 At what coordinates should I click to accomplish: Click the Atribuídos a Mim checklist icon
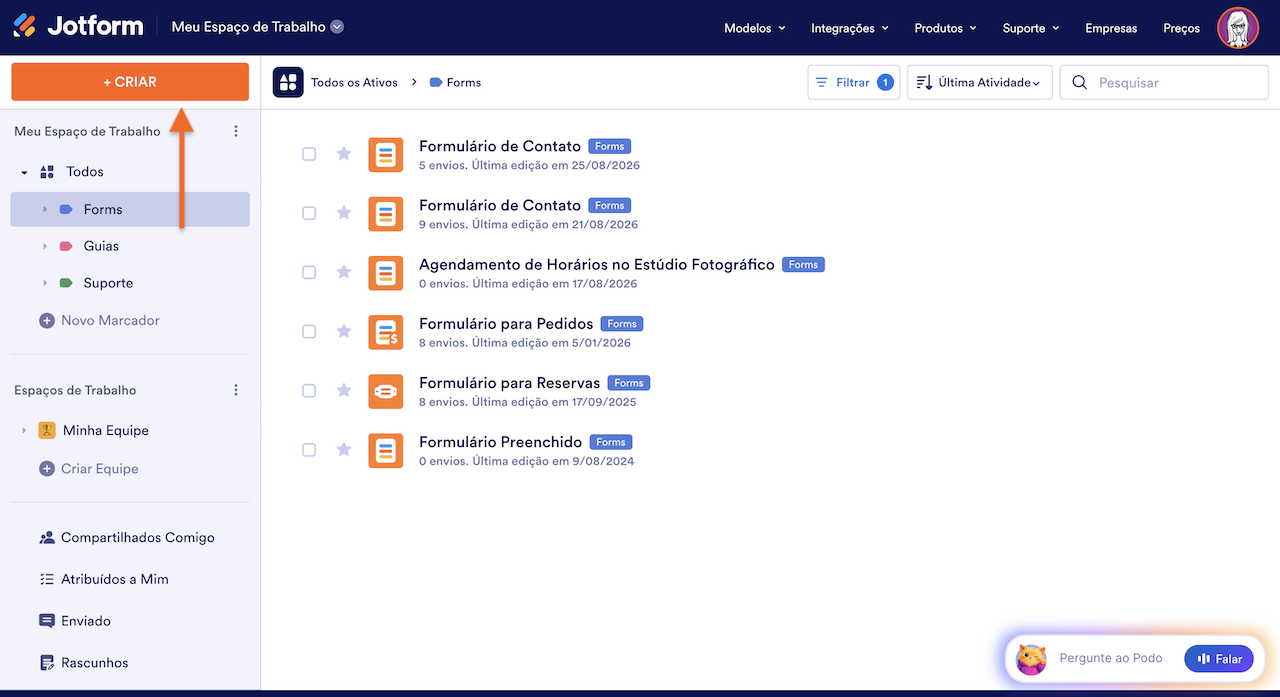click(x=46, y=579)
